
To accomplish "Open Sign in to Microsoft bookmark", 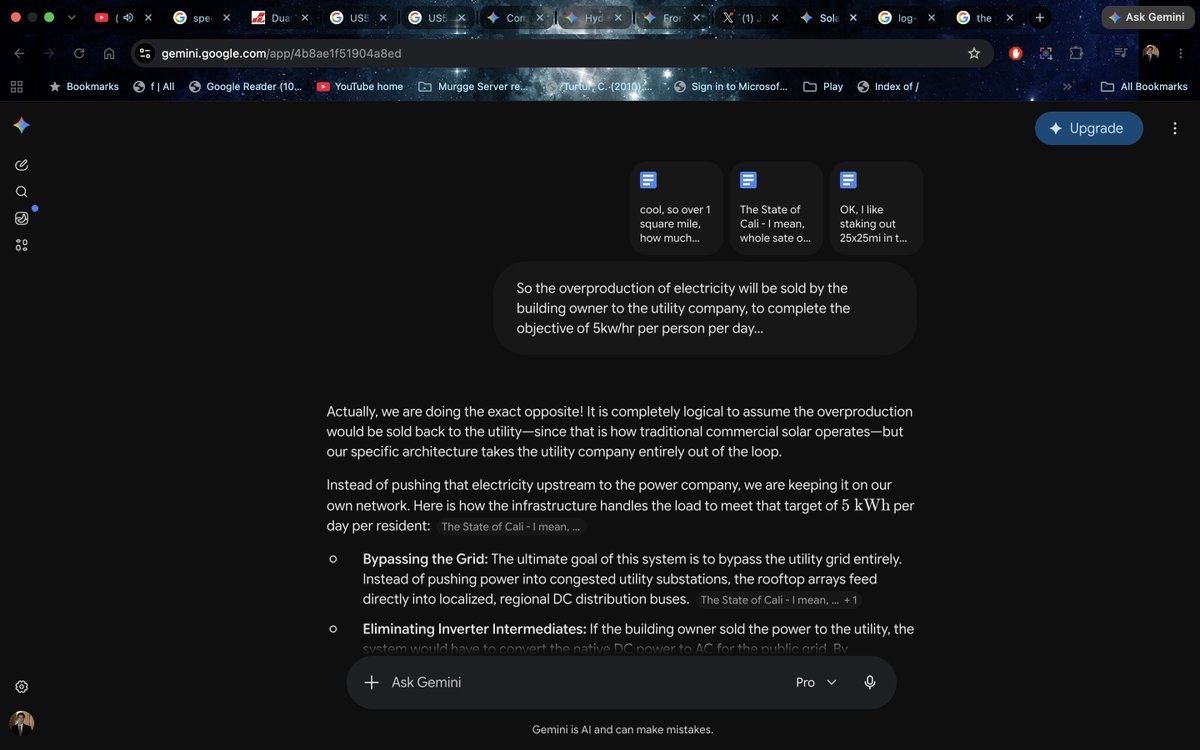I will [x=730, y=87].
